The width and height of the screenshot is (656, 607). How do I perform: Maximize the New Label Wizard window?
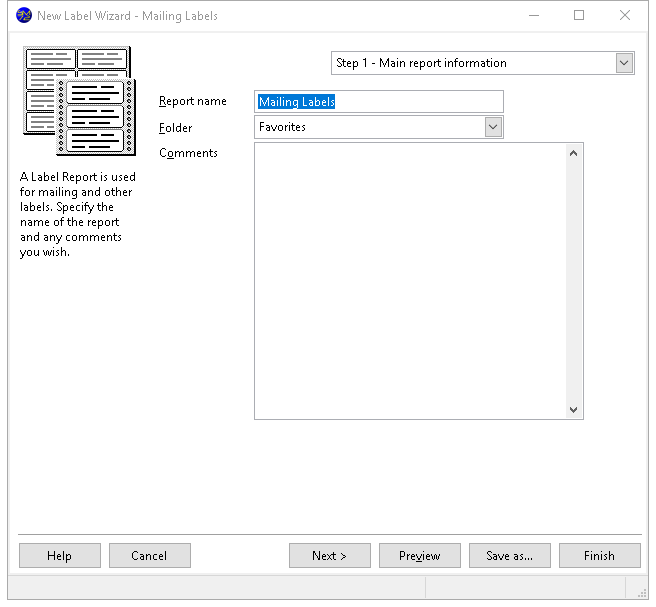click(x=579, y=15)
